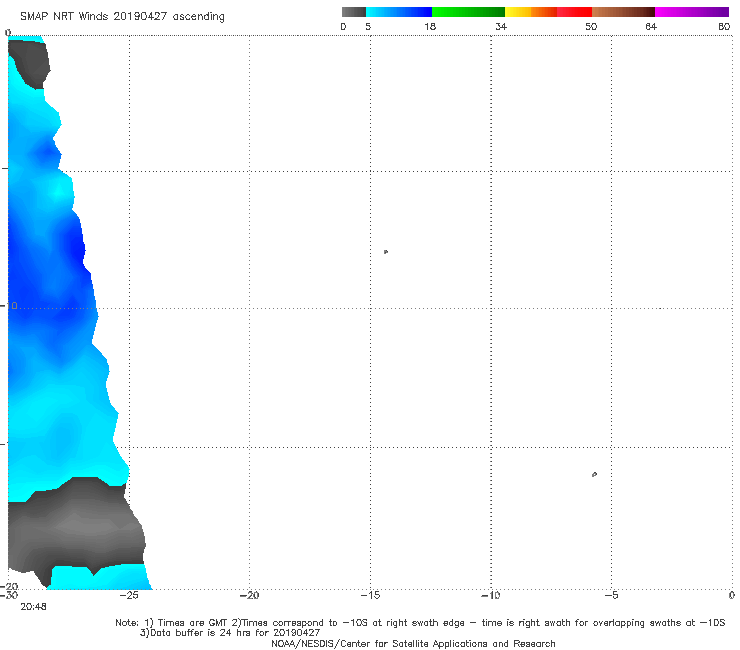Click the green 18-34 segment of the color bar
Image resolution: width=740 pixels, height=650 pixels.
click(468, 12)
